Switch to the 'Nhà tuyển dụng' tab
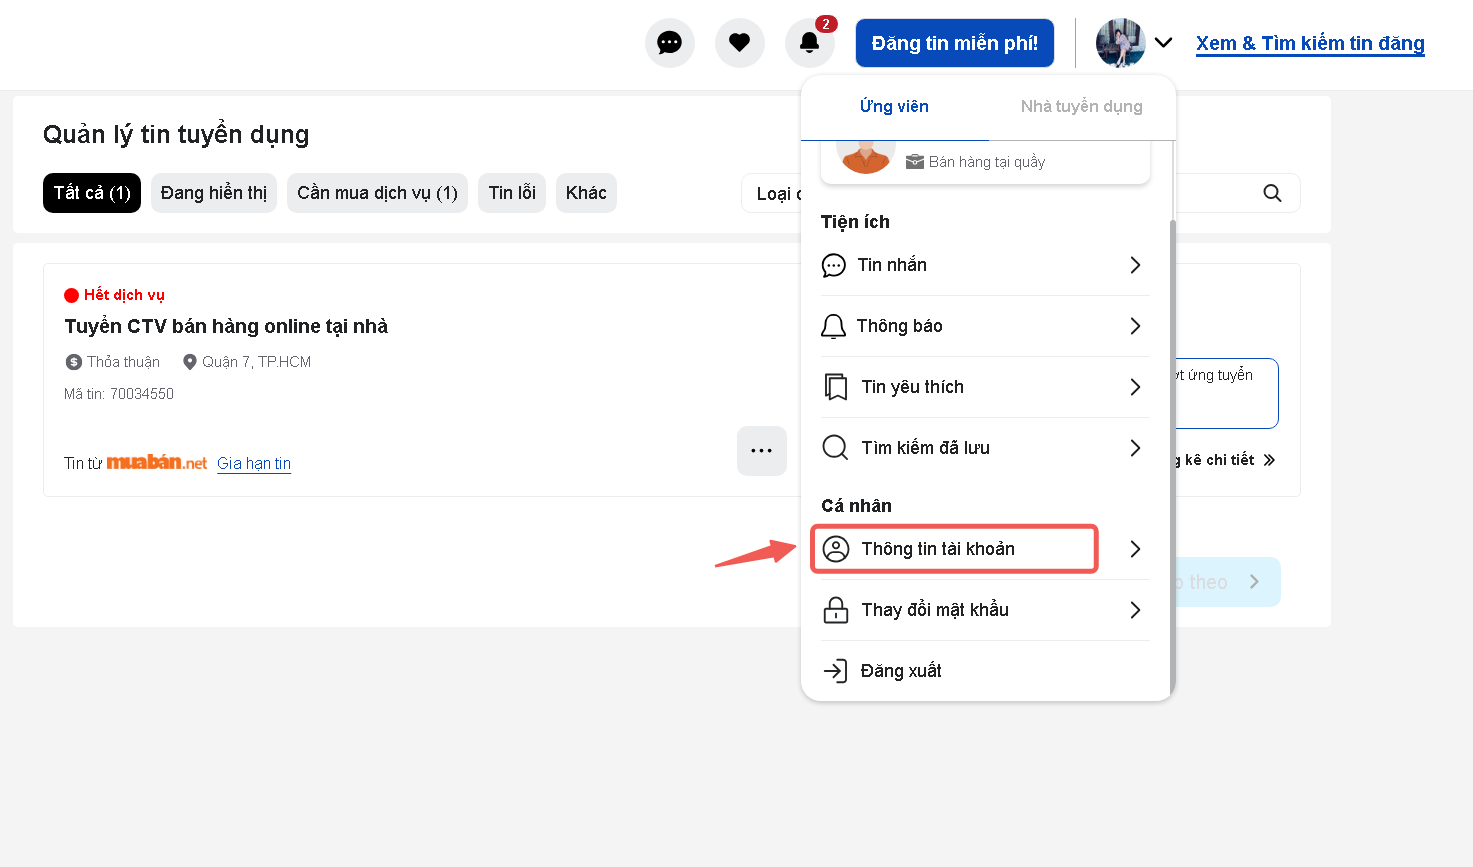Image resolution: width=1473 pixels, height=867 pixels. 1081,106
